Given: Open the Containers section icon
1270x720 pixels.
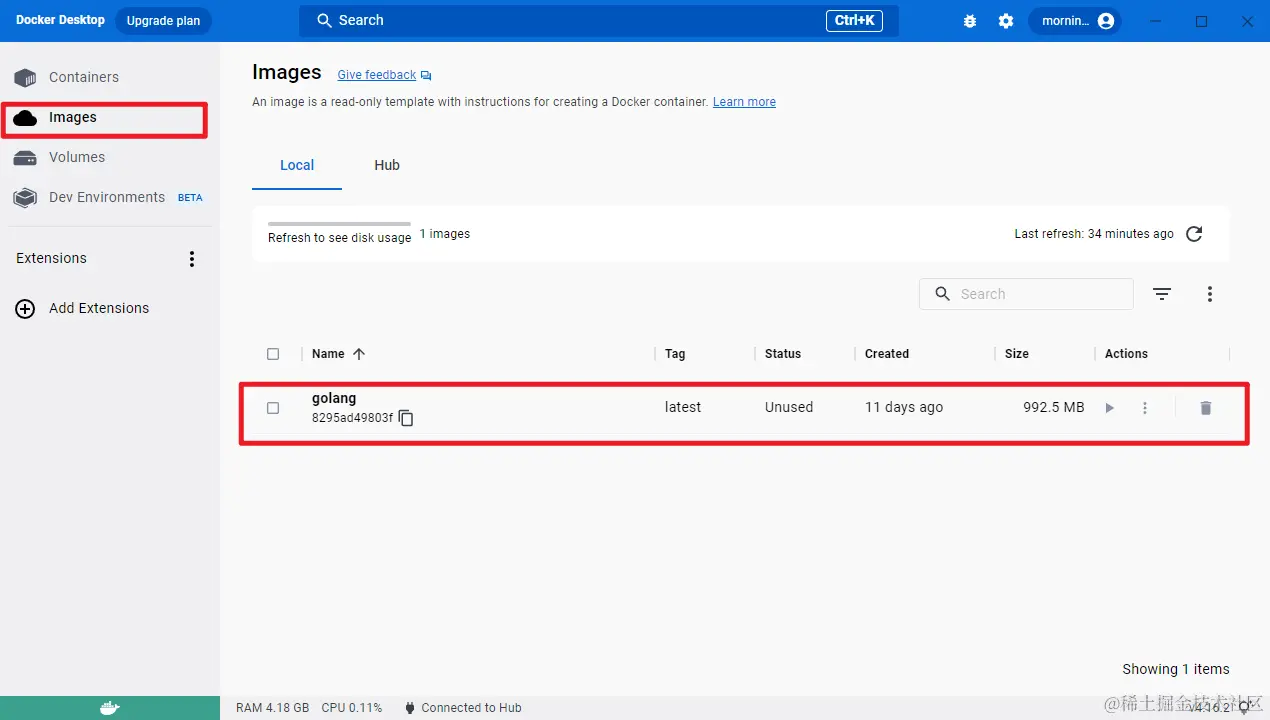Looking at the screenshot, I should (25, 77).
